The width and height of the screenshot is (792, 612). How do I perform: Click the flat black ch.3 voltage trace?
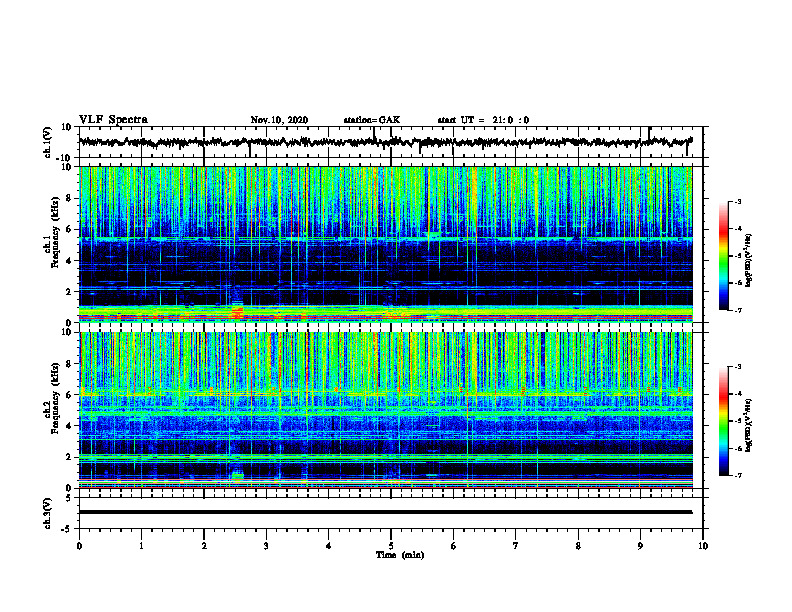(385, 512)
